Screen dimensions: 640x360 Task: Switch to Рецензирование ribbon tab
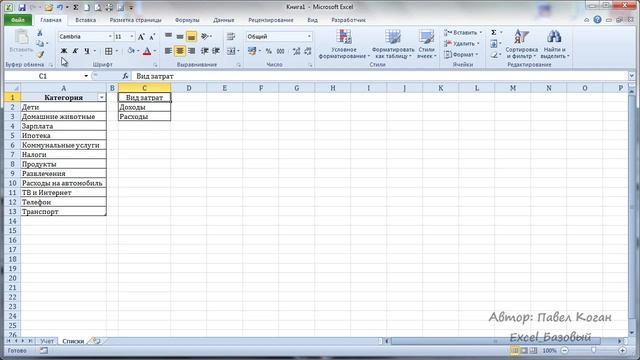point(271,20)
